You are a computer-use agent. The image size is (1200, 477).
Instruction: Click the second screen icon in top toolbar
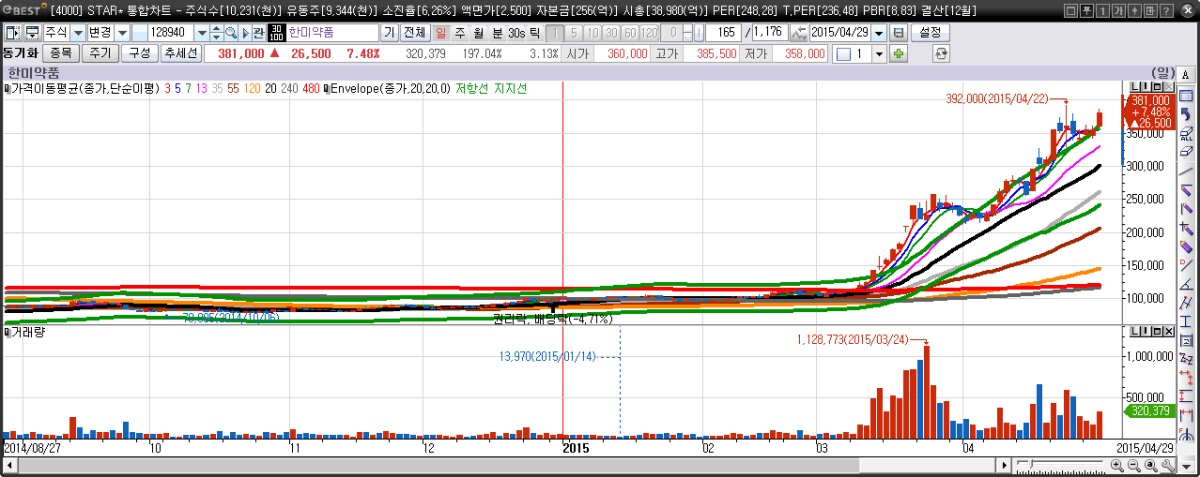(32, 33)
